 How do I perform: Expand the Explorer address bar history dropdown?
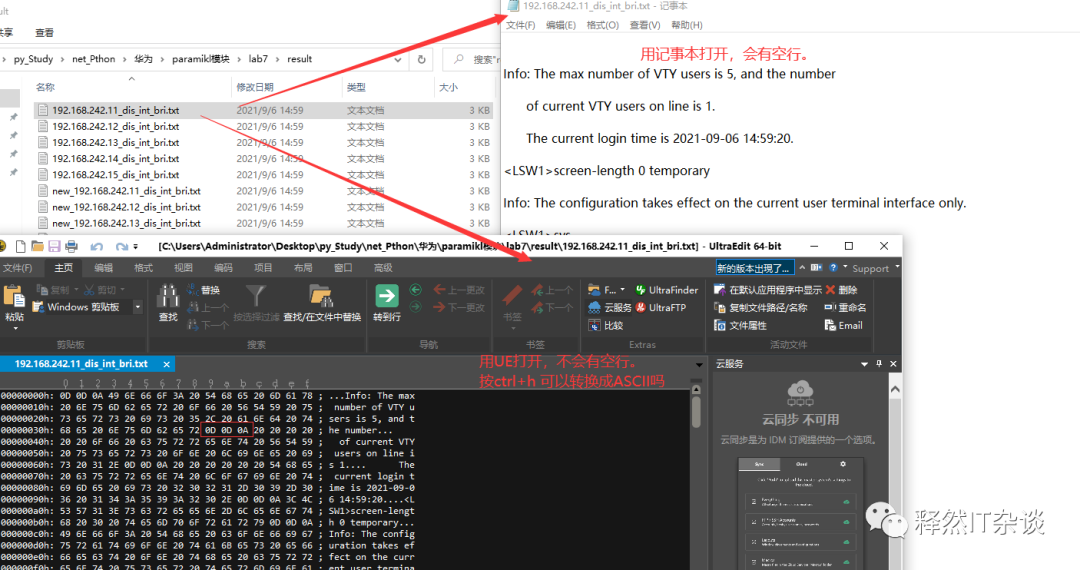point(397,59)
